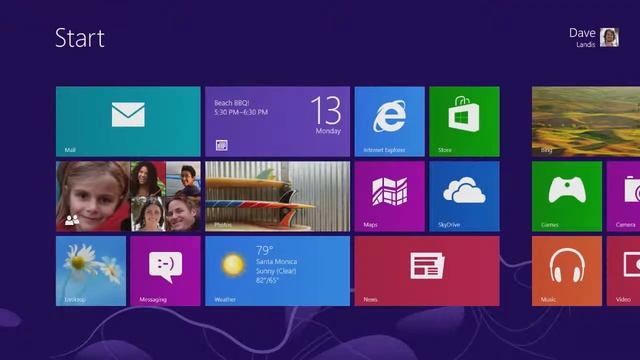Click the date number 13
The width and height of the screenshot is (640, 360).
(x=326, y=110)
